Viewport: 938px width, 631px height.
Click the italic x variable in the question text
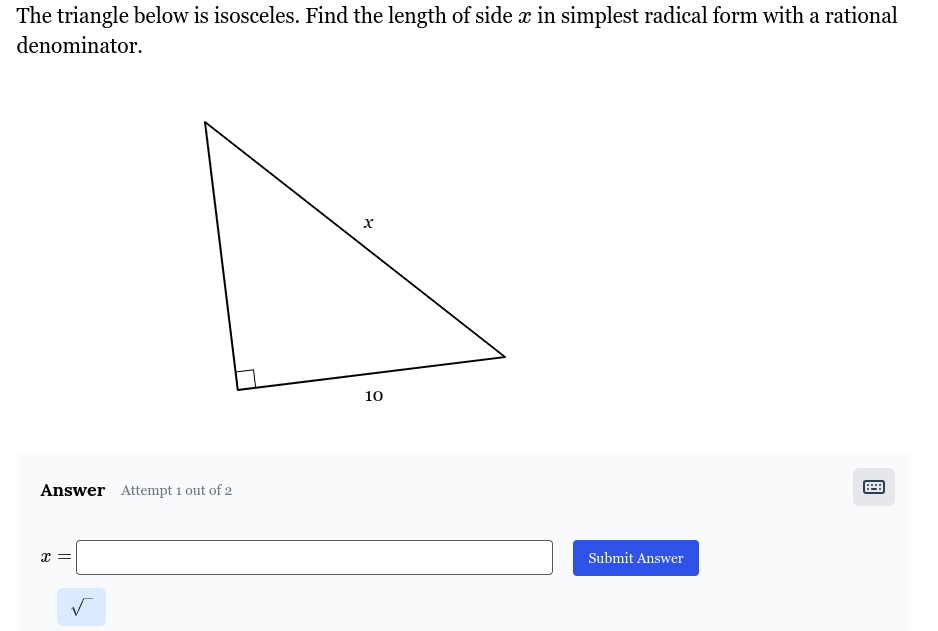pos(524,17)
